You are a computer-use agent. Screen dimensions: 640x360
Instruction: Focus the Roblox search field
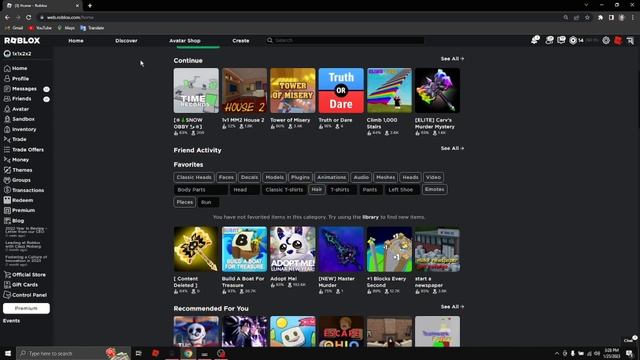[x=345, y=40]
